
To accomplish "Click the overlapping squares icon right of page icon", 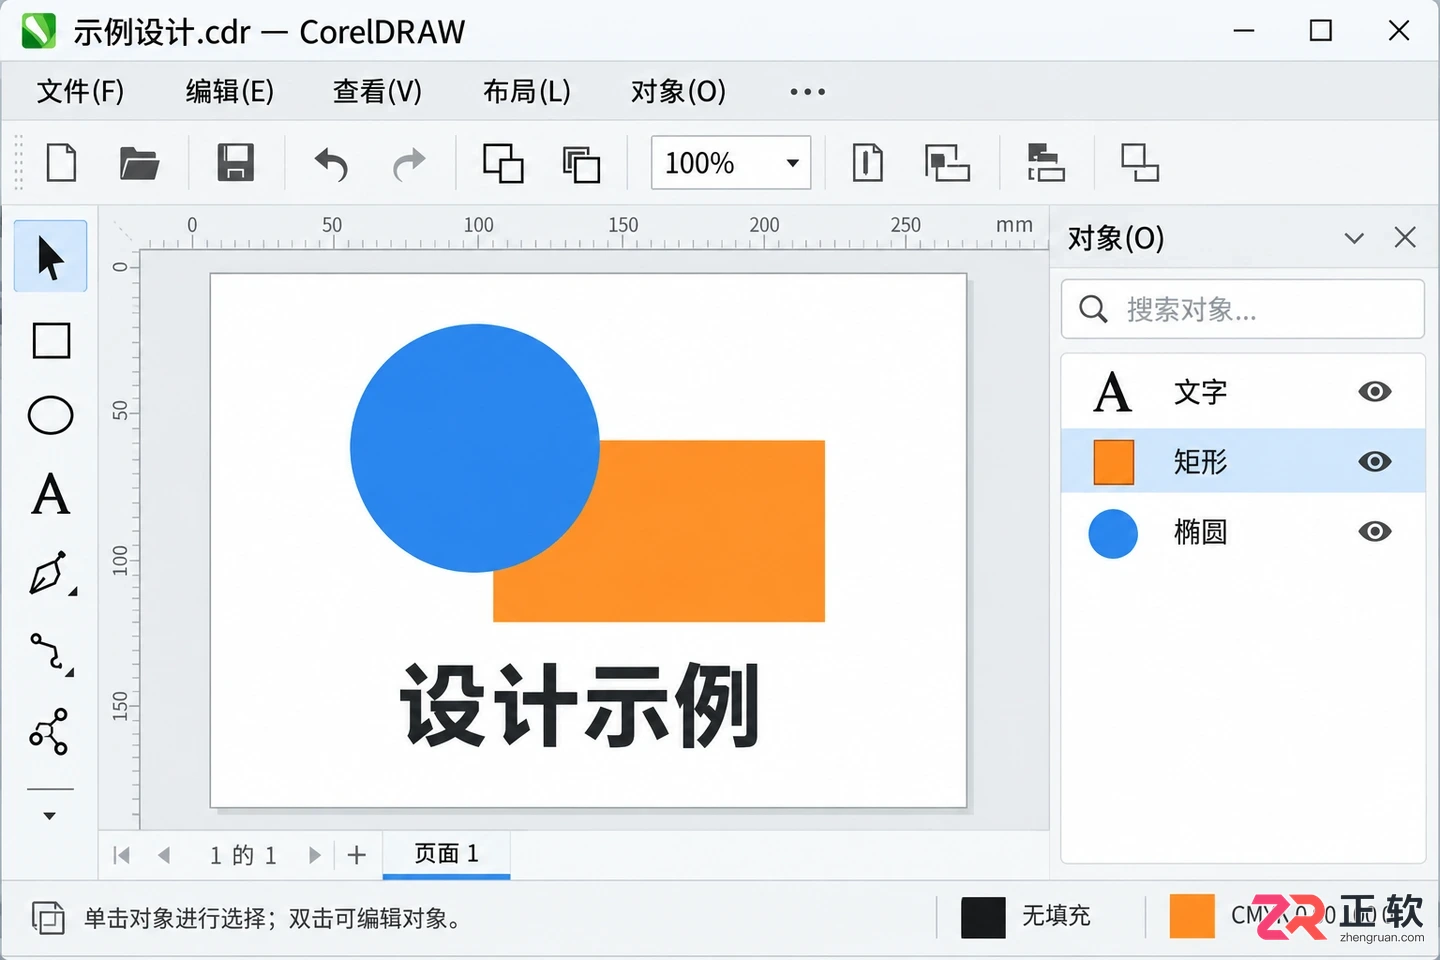I will point(947,162).
